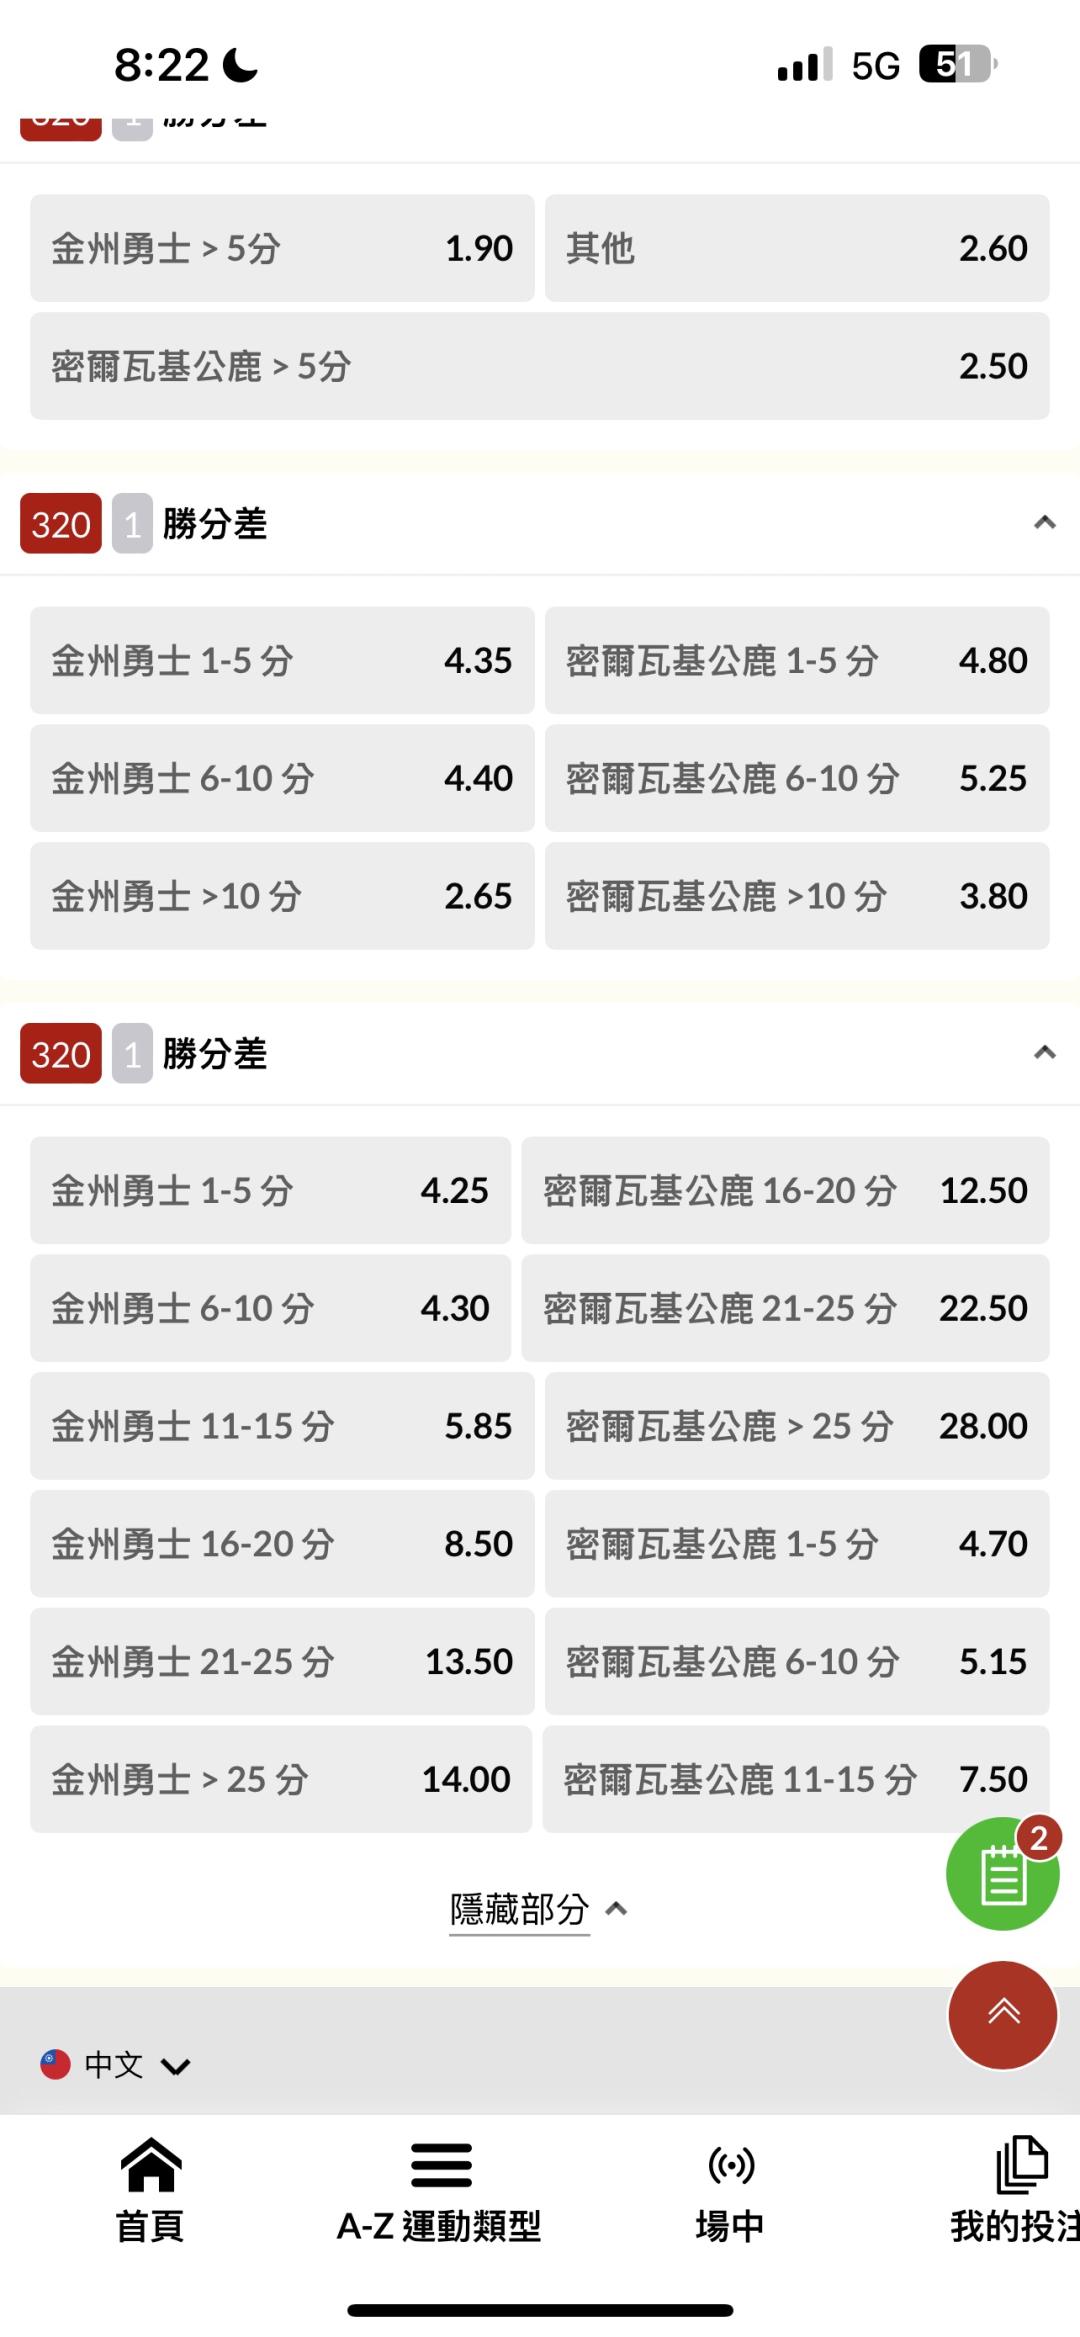Click the 隱藏部分 link
Image resolution: width=1080 pixels, height=2337 pixels.
(520, 1910)
